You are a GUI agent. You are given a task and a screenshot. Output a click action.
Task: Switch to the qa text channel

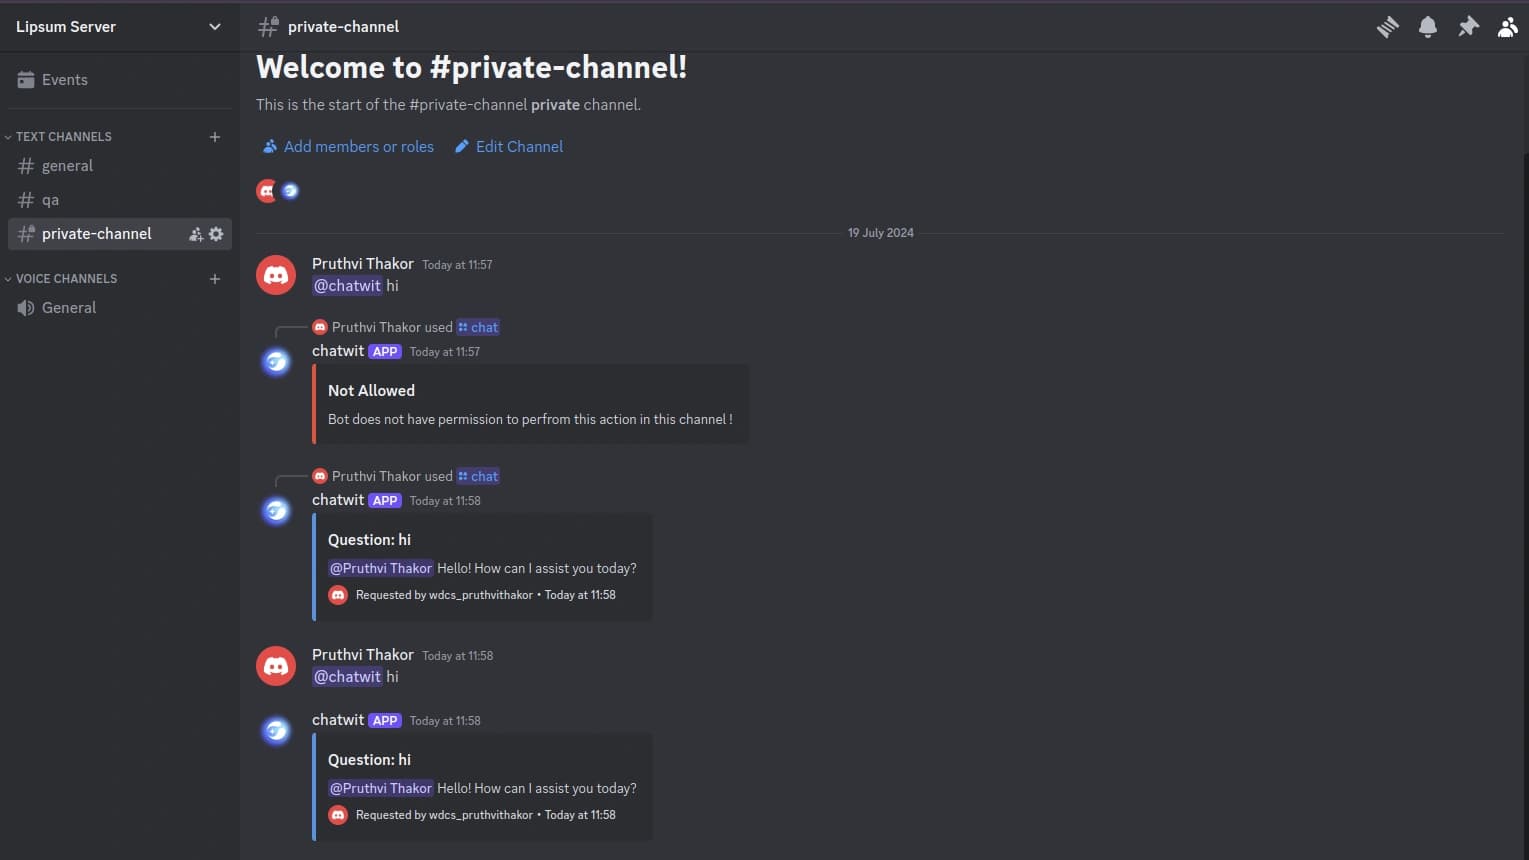(120, 200)
